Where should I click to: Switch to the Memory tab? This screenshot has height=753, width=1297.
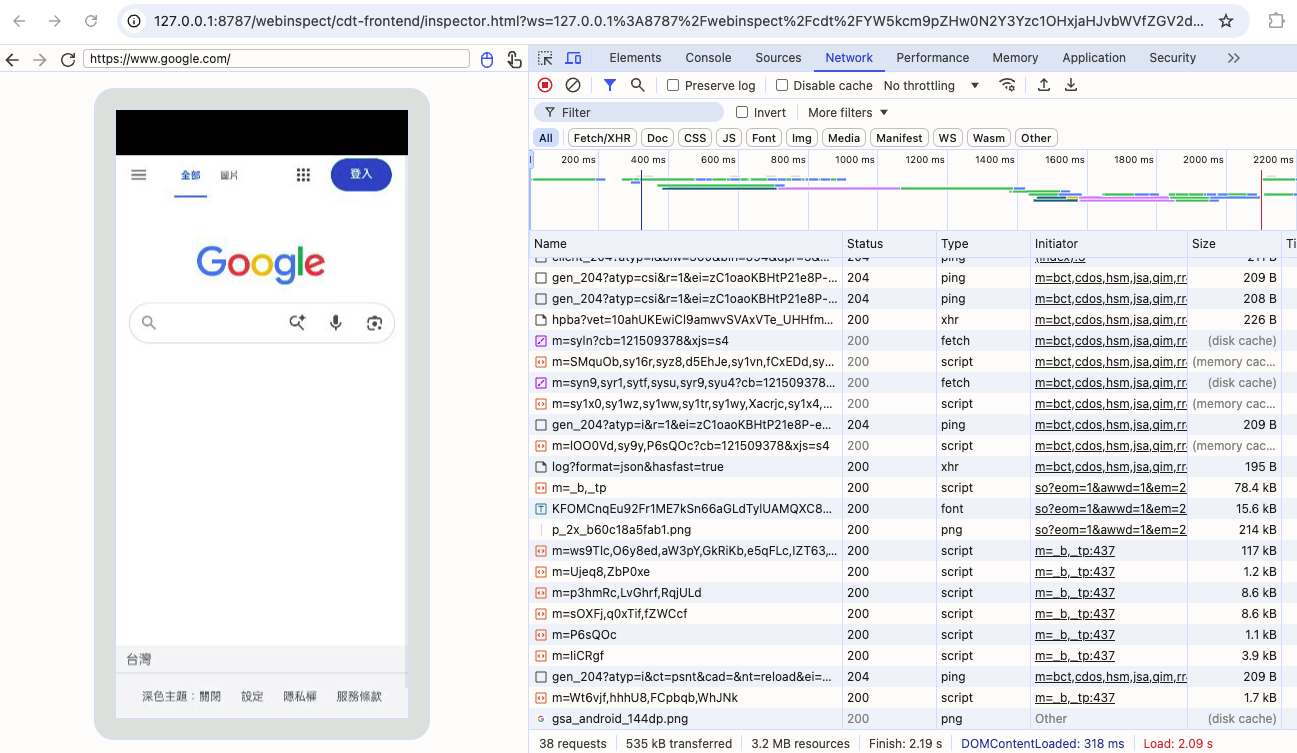point(1015,58)
